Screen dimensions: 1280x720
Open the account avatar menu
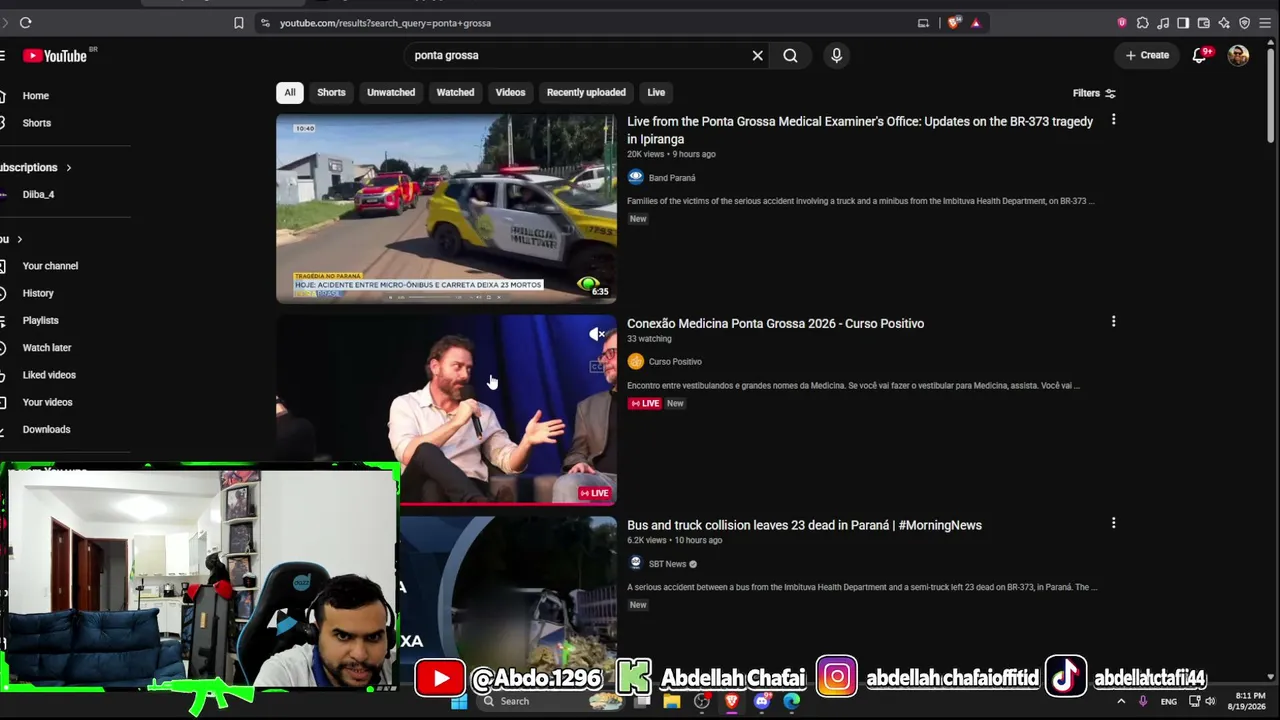point(1239,56)
